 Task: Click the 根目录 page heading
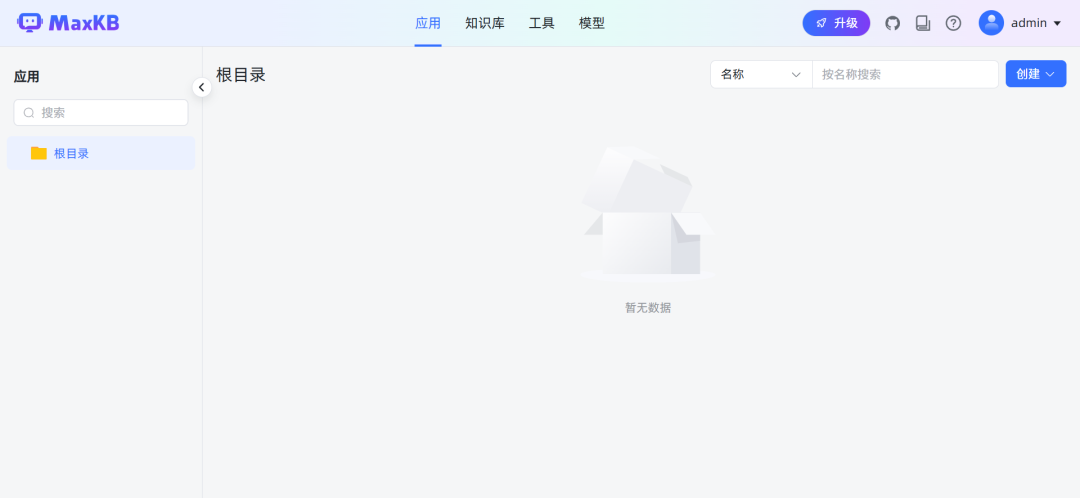point(241,75)
